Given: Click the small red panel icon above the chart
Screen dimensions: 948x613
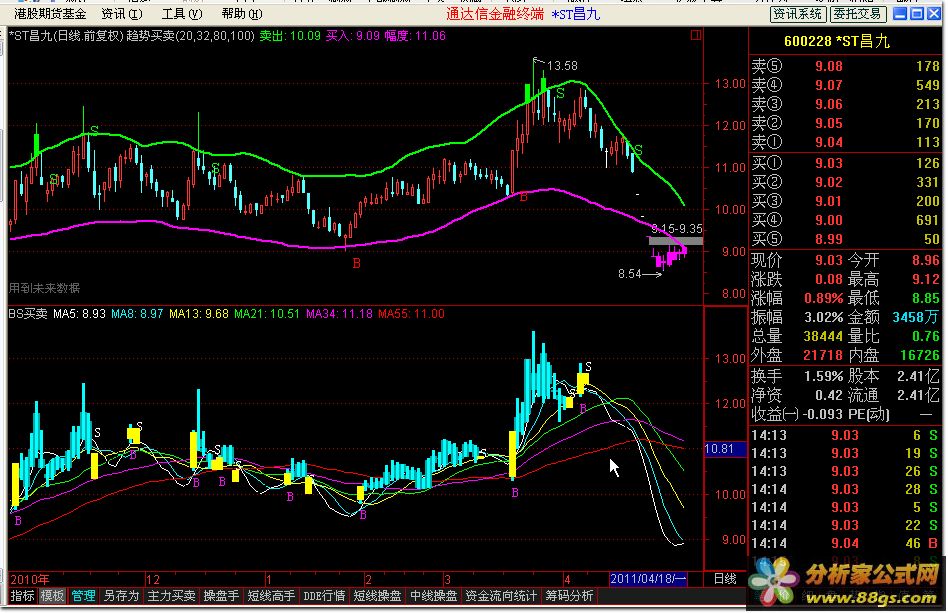Looking at the screenshot, I should click(x=696, y=36).
